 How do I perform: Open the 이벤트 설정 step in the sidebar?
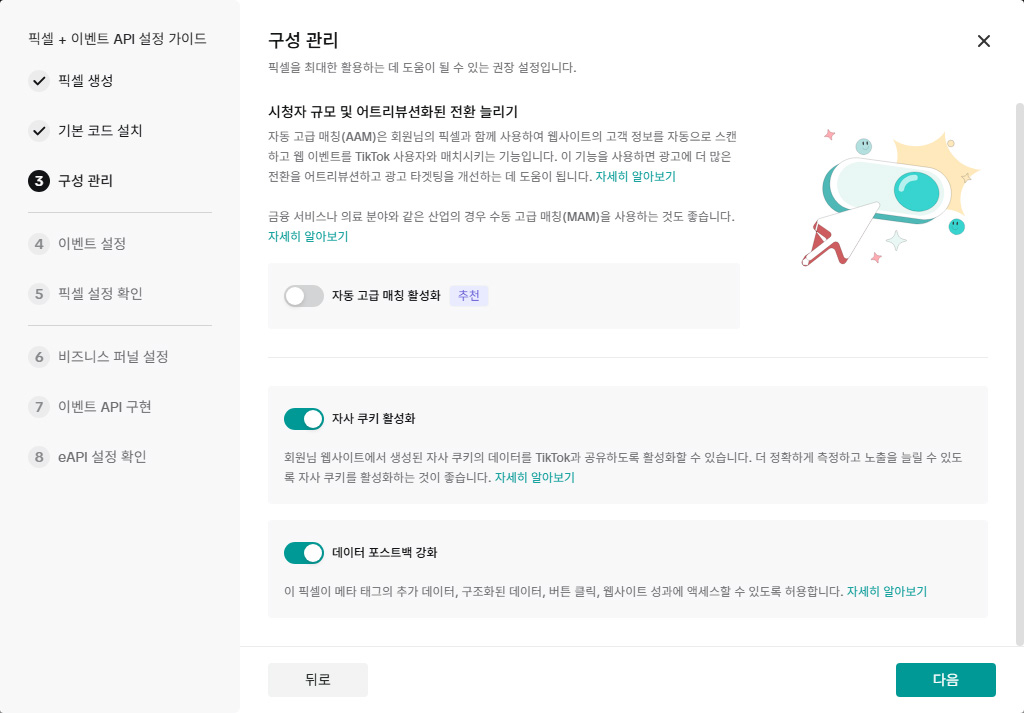[x=92, y=244]
